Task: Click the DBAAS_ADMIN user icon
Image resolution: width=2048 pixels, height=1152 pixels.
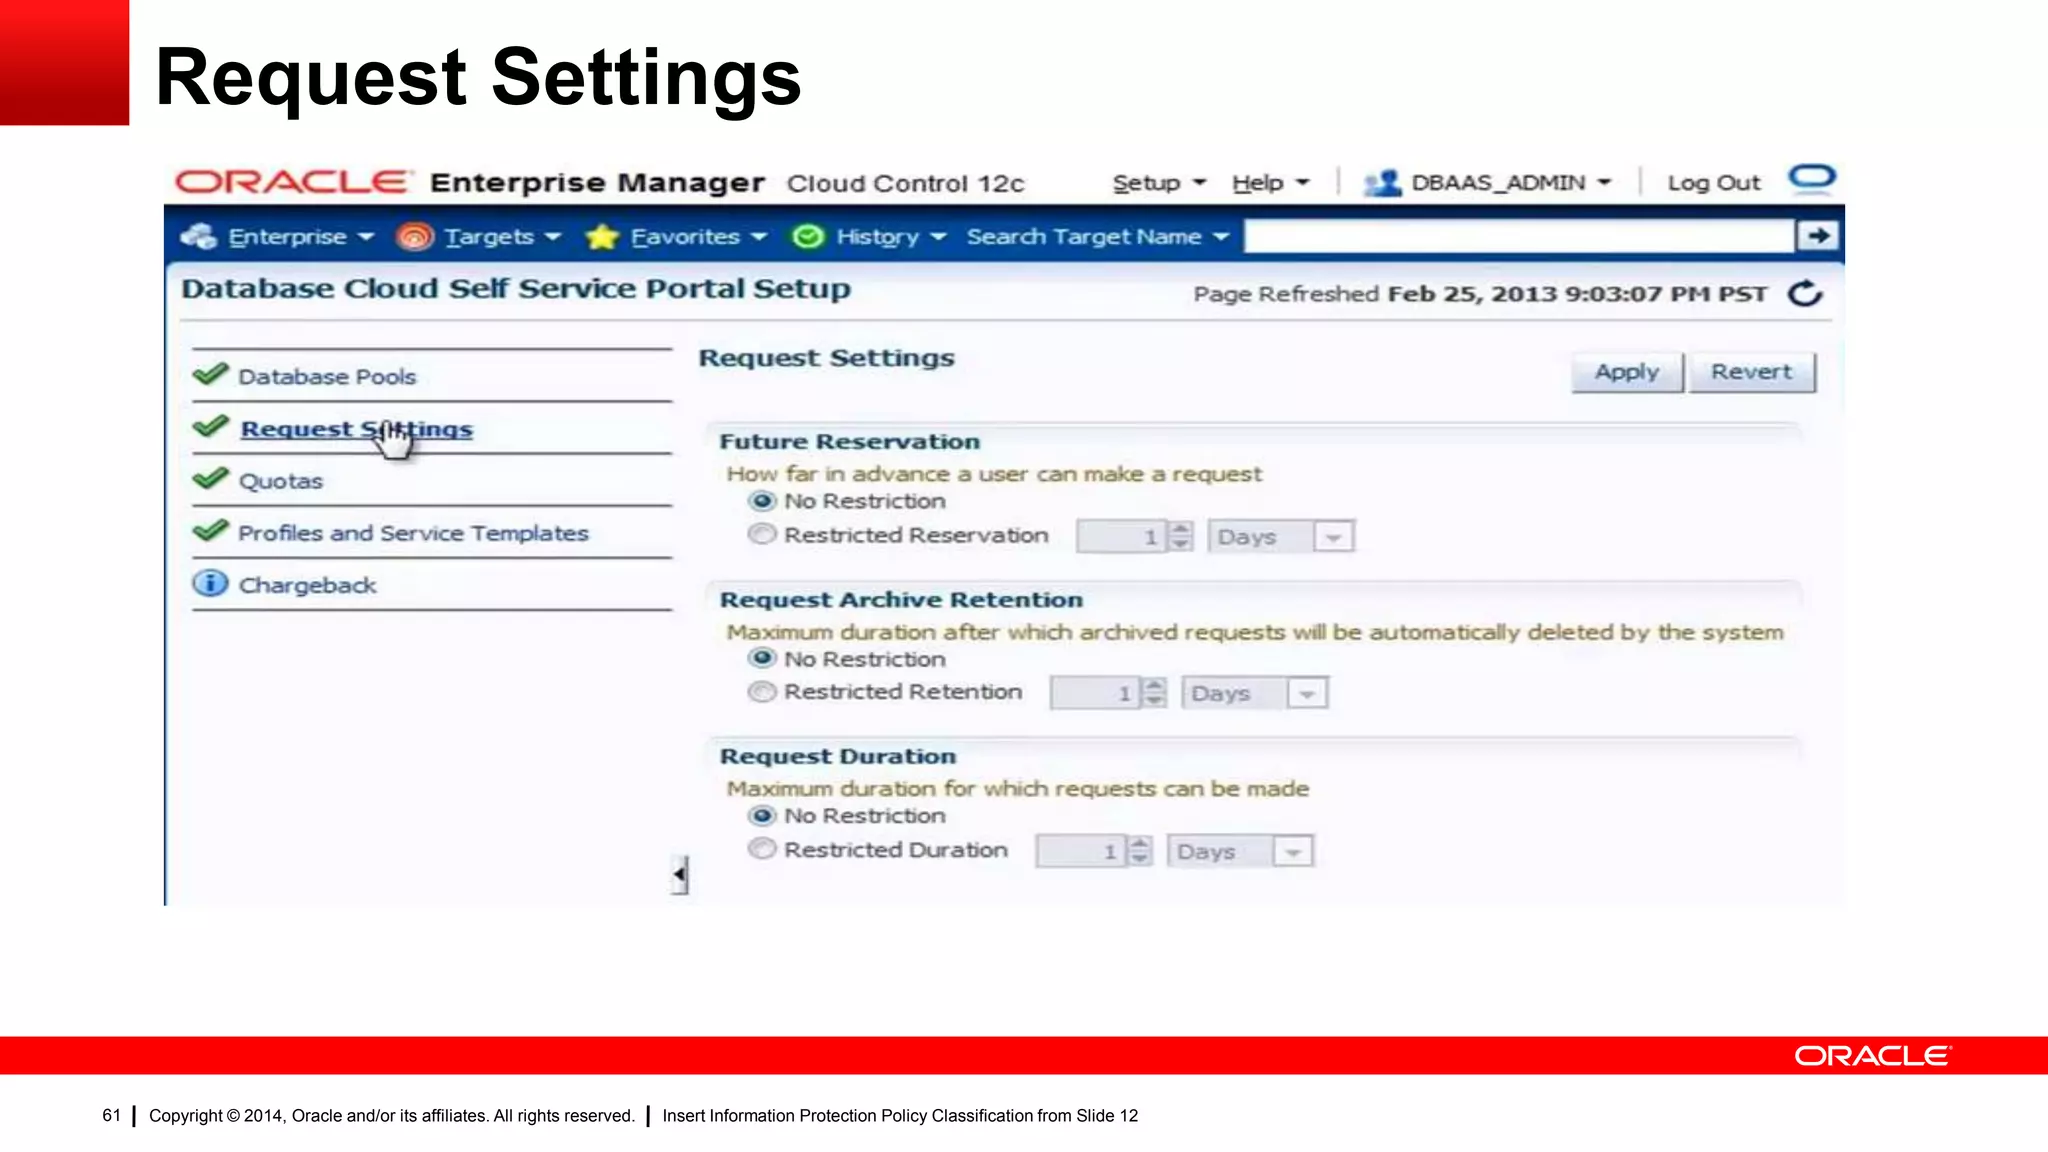Action: 1383,183
